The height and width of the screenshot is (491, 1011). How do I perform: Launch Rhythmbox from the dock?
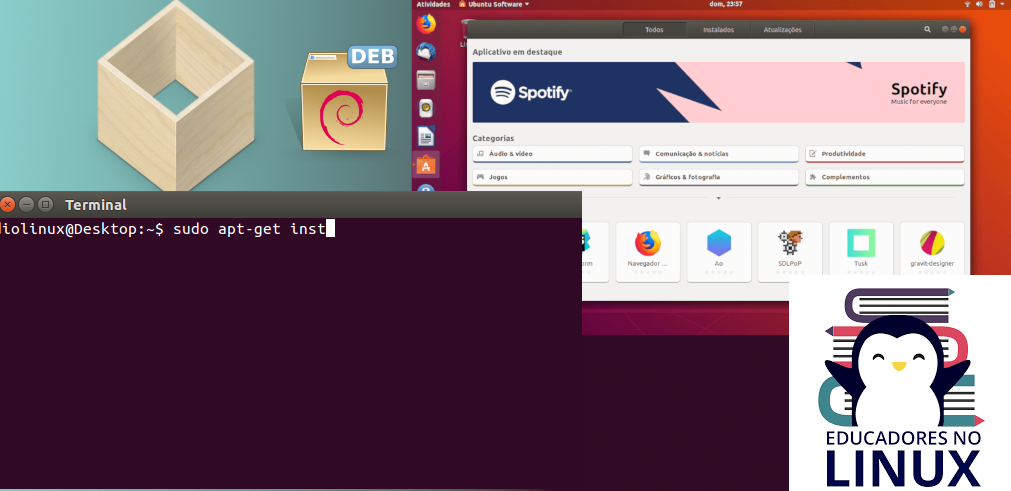(426, 108)
